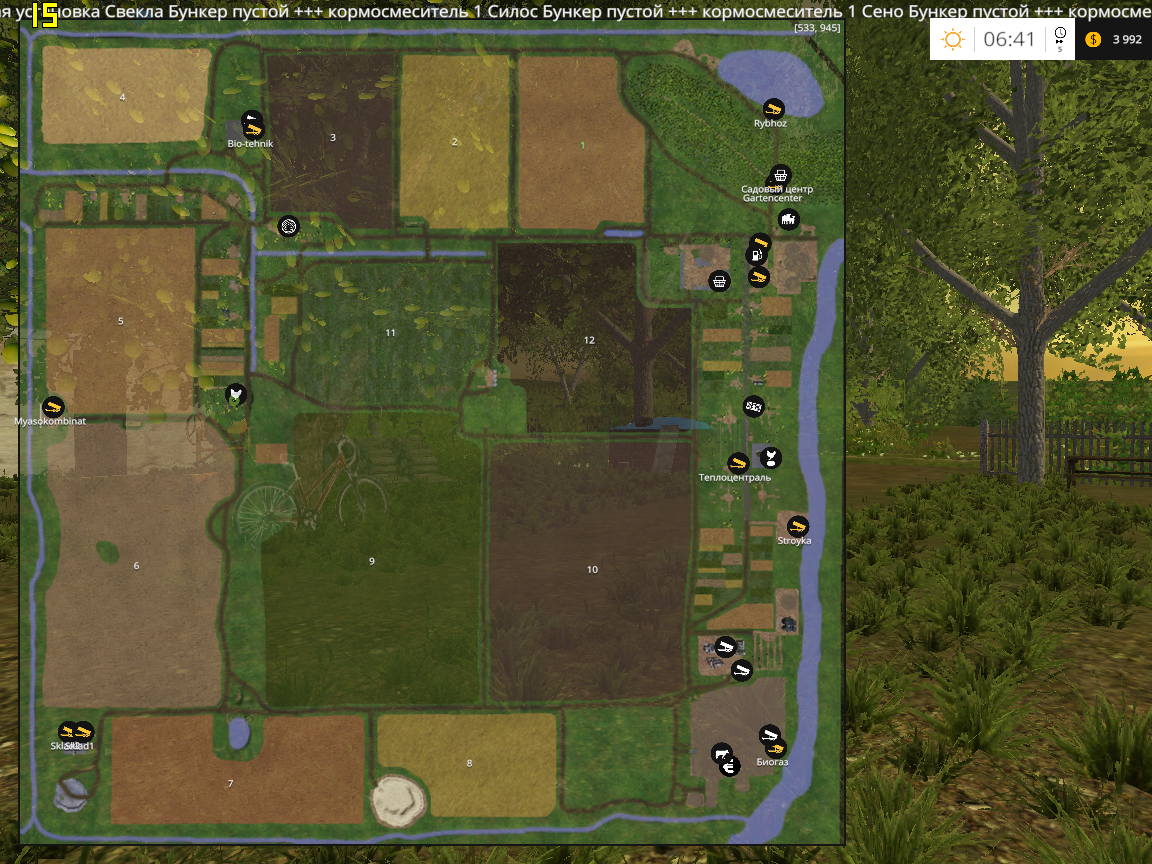
Task: Select the Stroyka yellow tipper marker
Action: point(798,526)
